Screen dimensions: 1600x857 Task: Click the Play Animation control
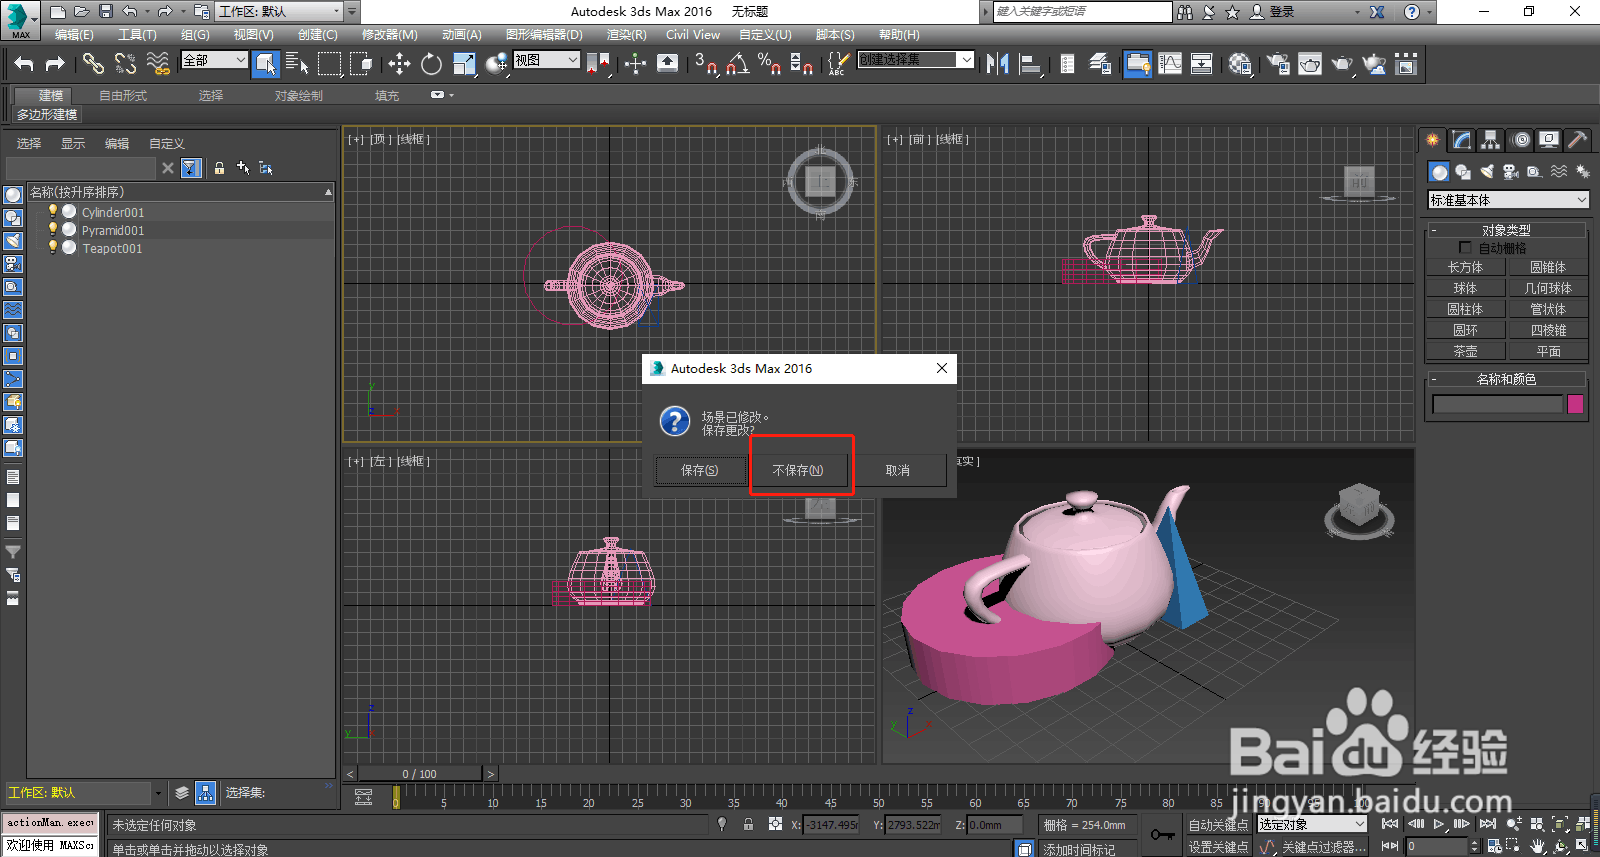1439,824
